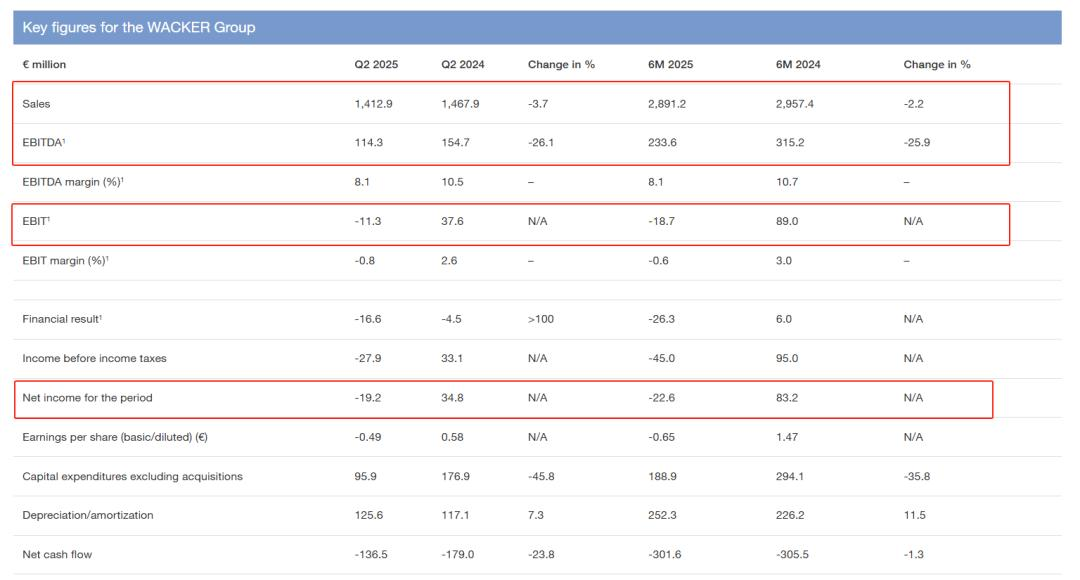Click the 'Key figures for the WACKER Group' heading
Viewport: 1080px width, 580px height.
(x=138, y=28)
